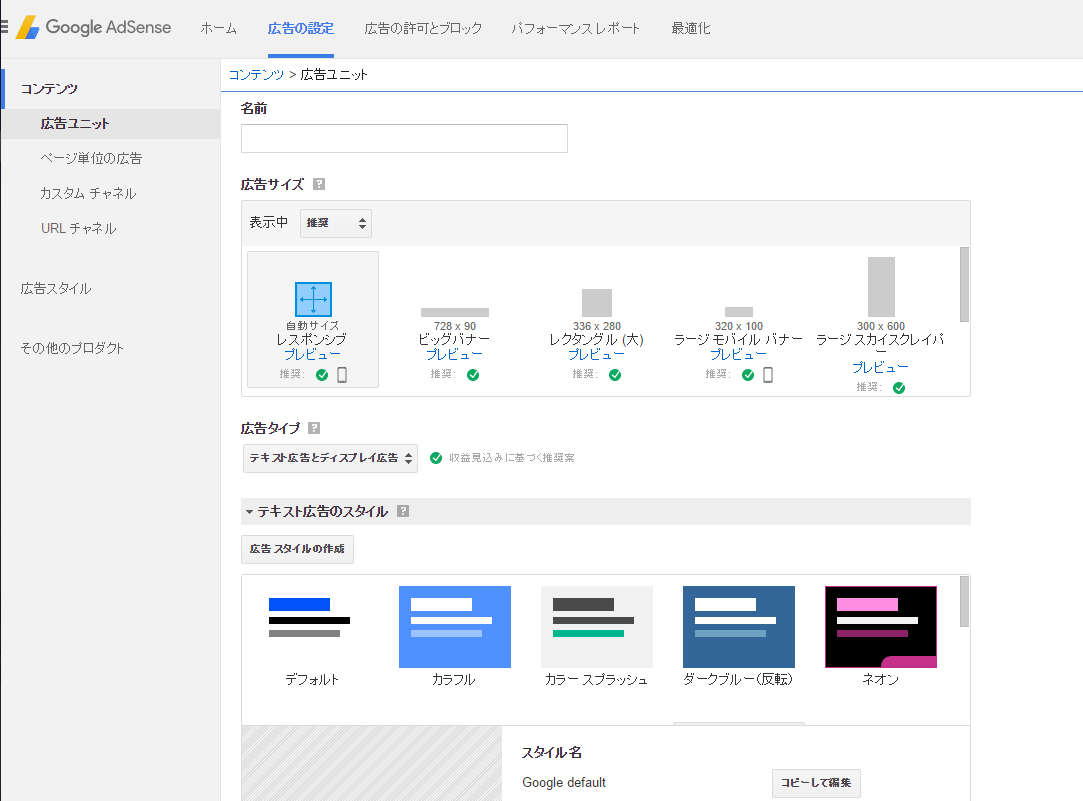Click green check under ラージスカイスクレイパー
The height and width of the screenshot is (801, 1083).
click(x=899, y=388)
